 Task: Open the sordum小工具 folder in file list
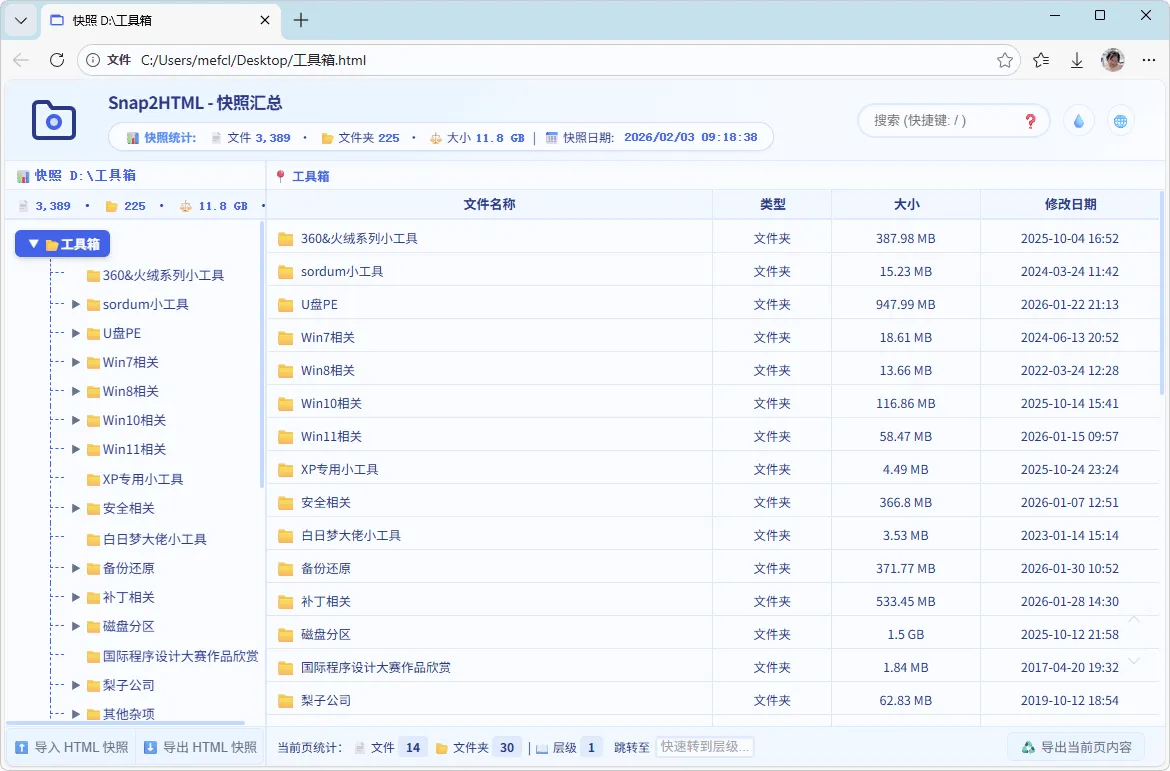point(342,272)
